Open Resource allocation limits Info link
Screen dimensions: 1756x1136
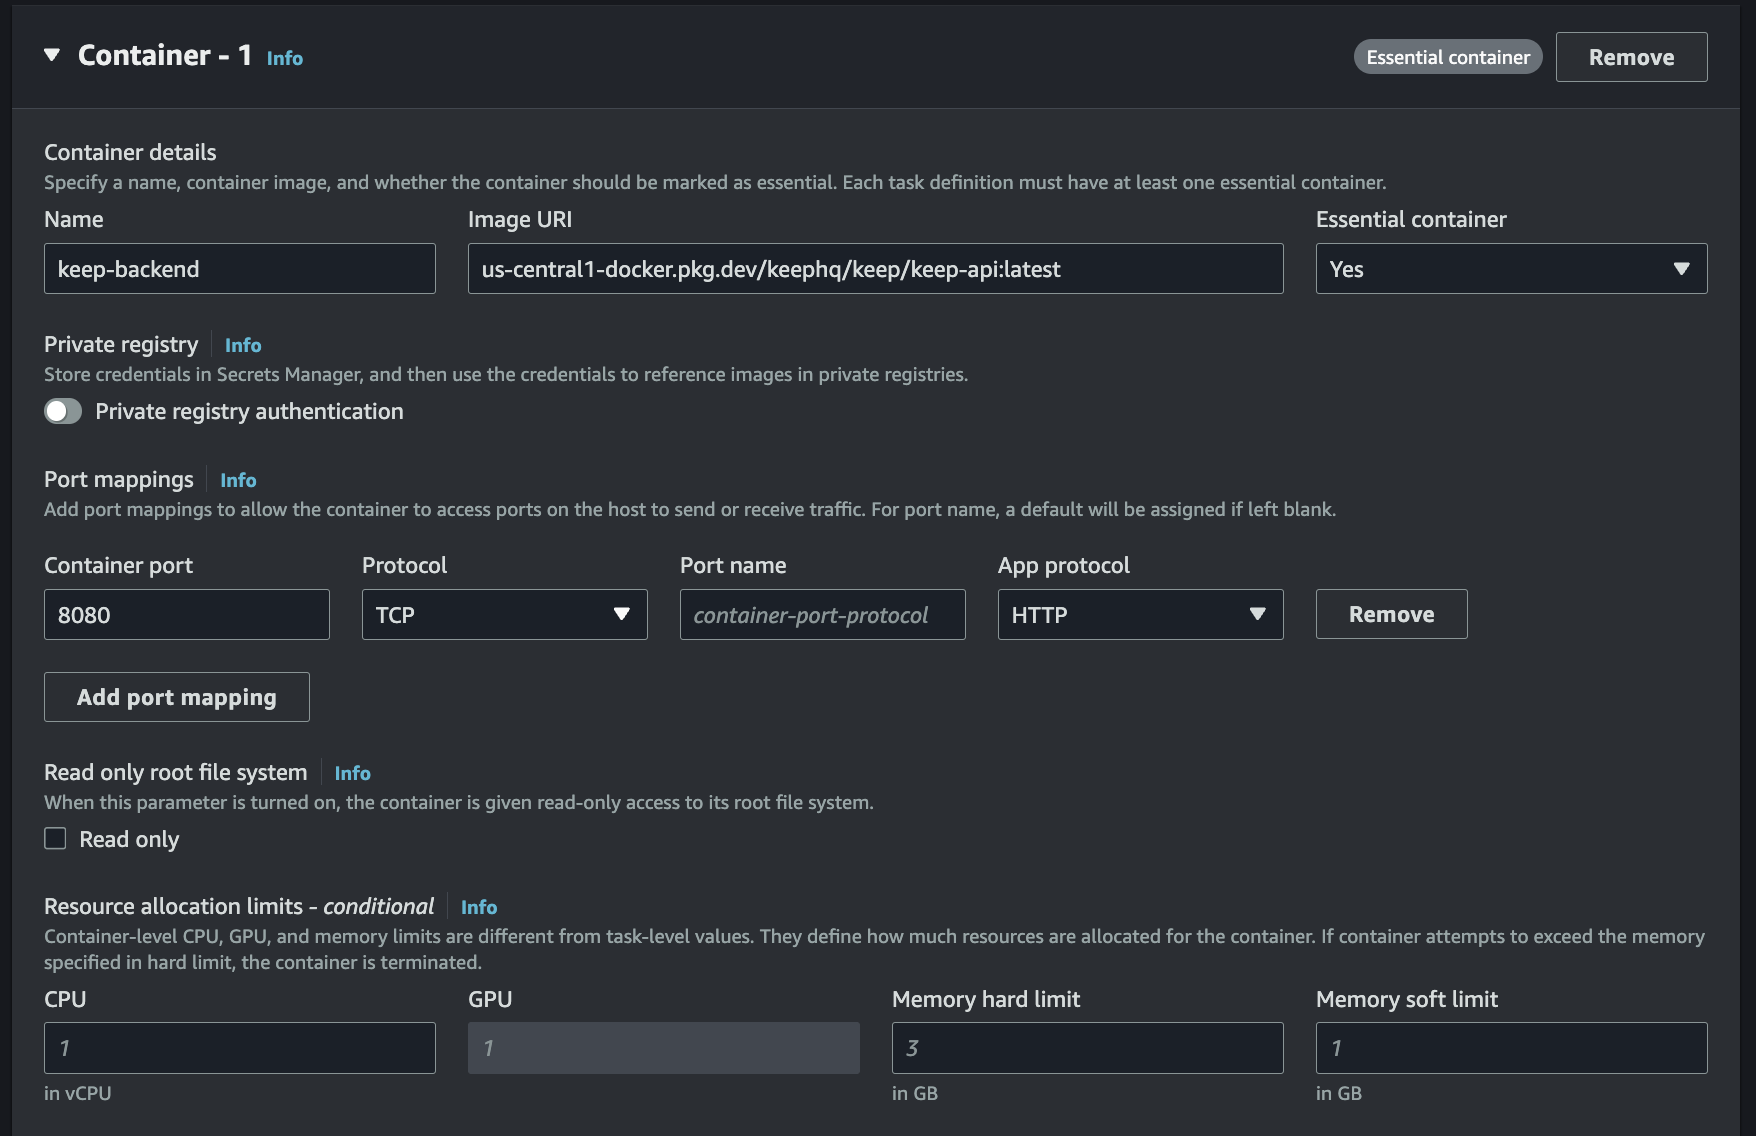pos(478,907)
